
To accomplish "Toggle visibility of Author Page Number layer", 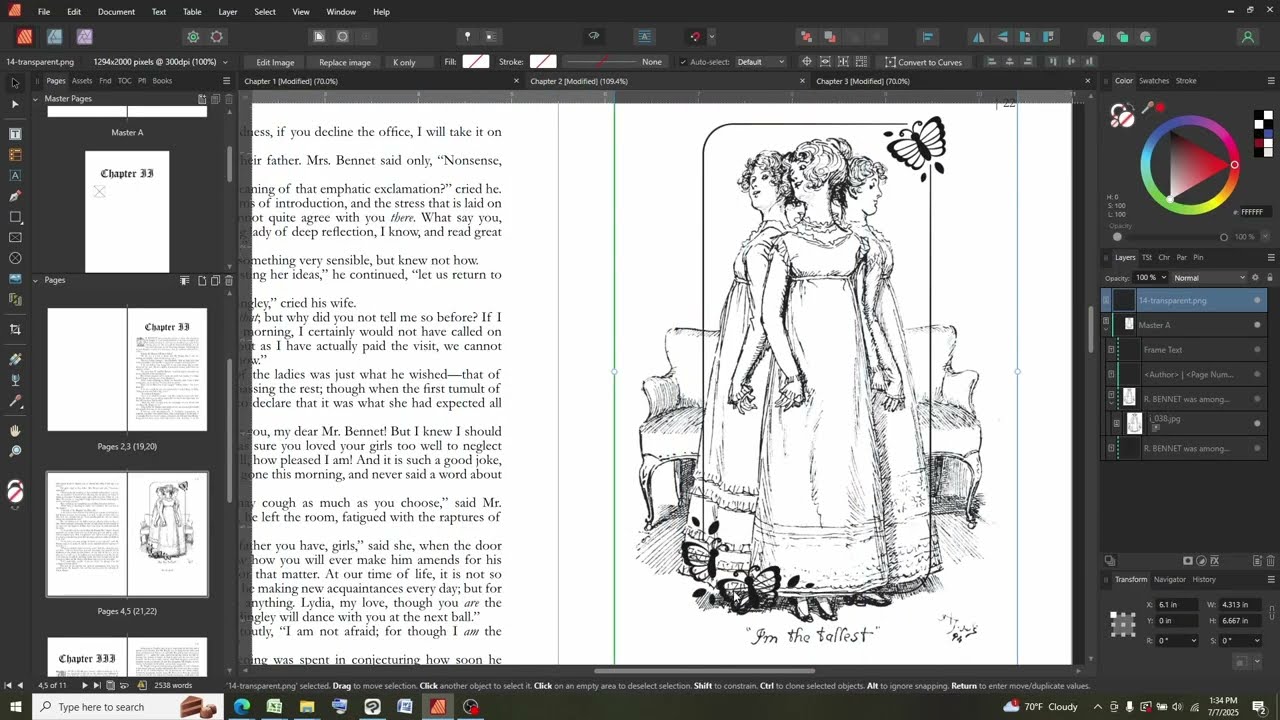I will click(1257, 374).
